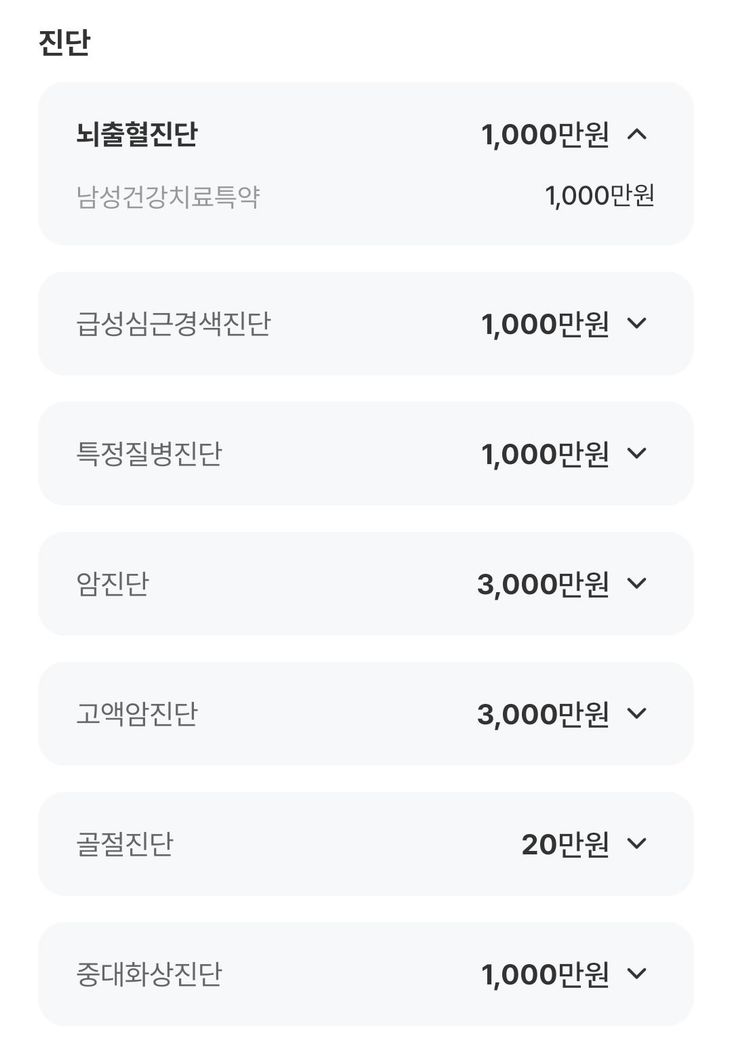Viewport: 730px width, 1040px height.
Task: Expand the 중대화상진단 chevron arrow
Action: click(637, 973)
